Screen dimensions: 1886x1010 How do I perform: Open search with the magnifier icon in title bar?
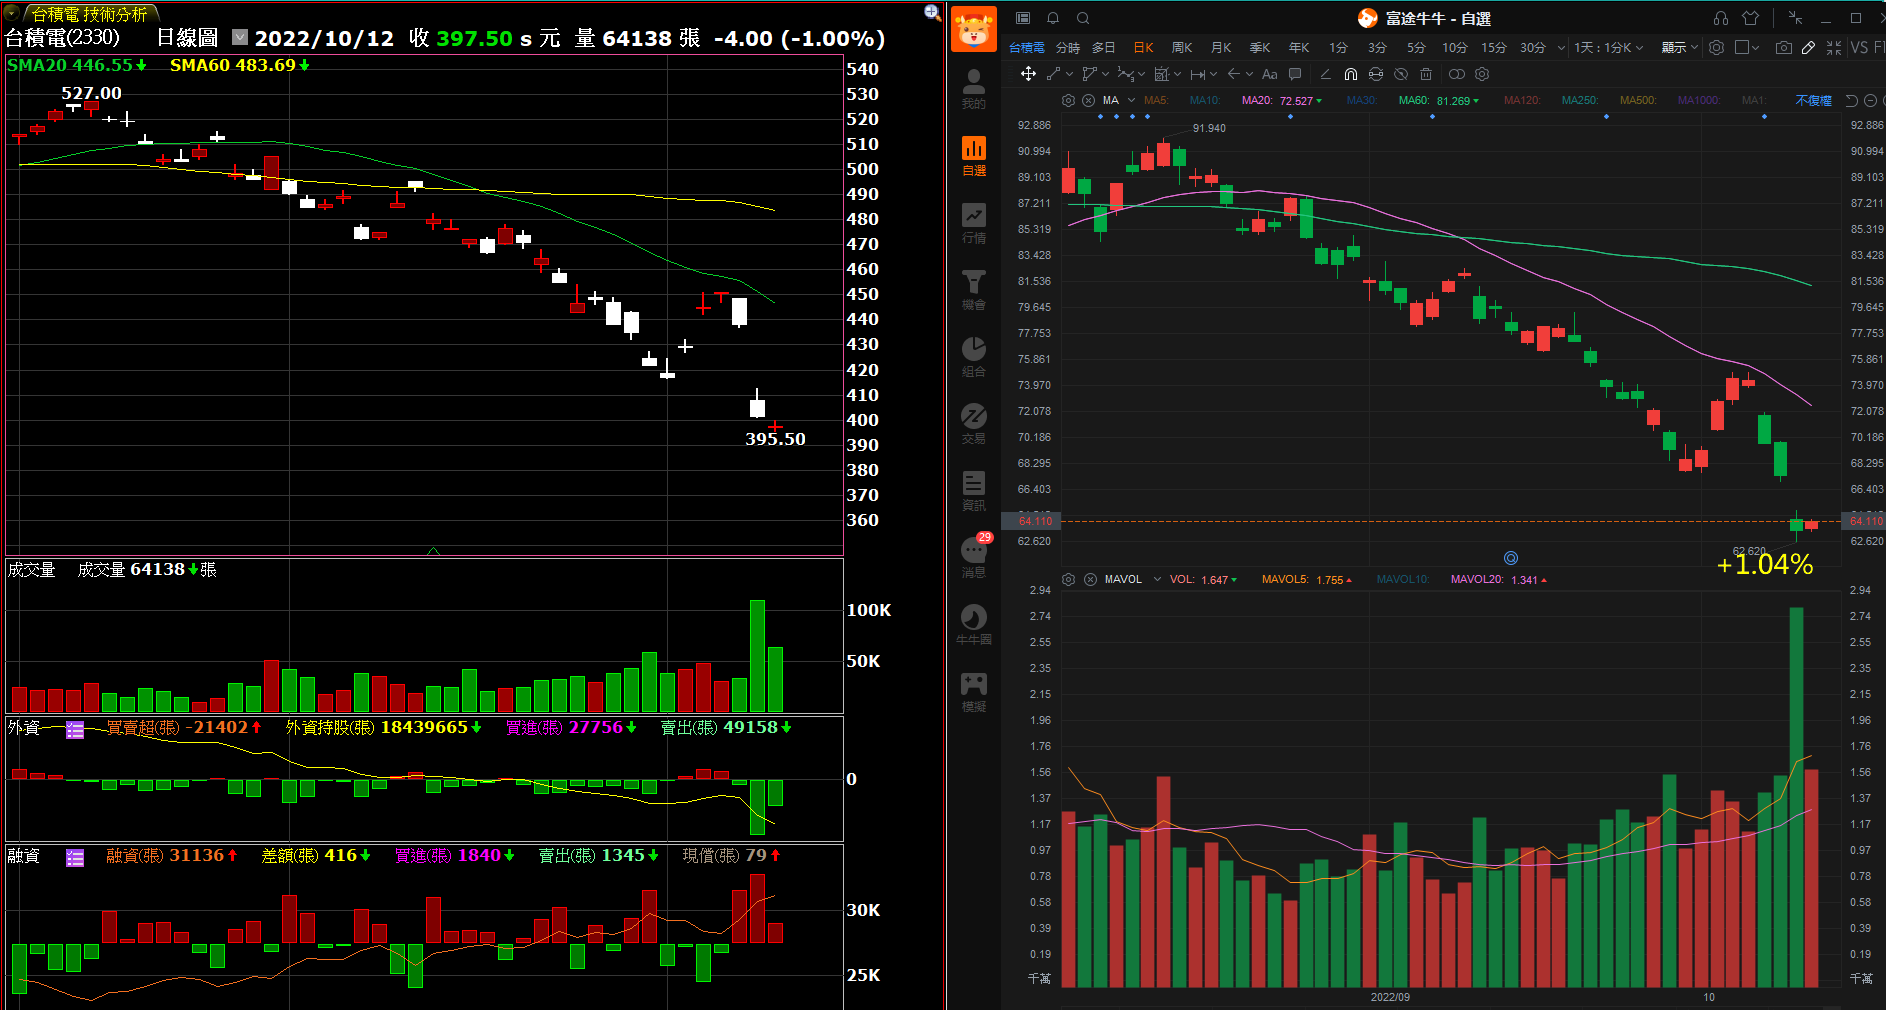[1083, 18]
